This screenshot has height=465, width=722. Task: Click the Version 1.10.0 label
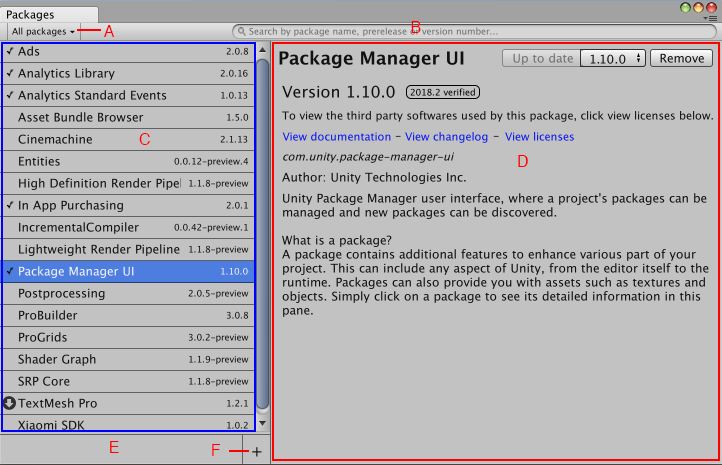coord(338,92)
